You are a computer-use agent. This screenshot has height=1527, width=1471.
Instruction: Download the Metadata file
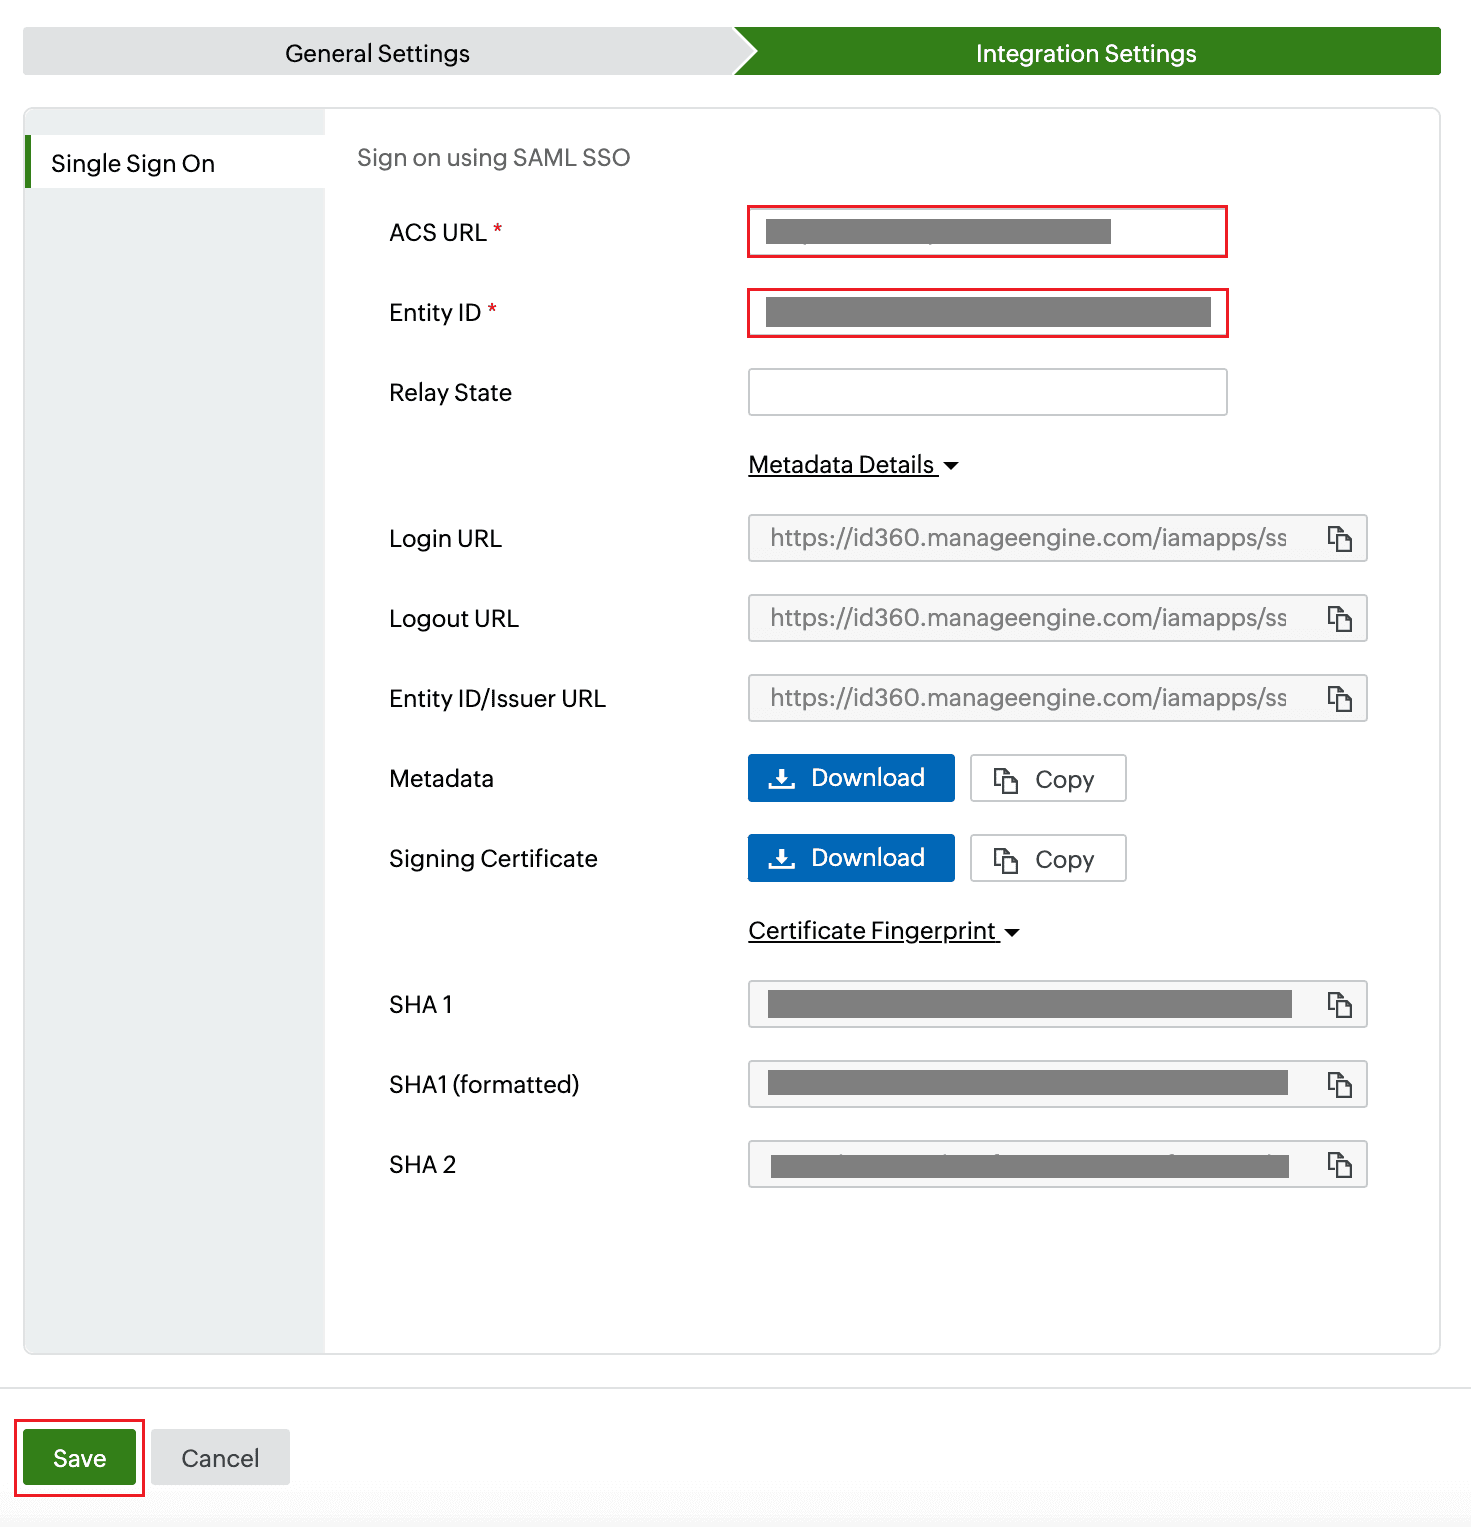[x=851, y=778]
